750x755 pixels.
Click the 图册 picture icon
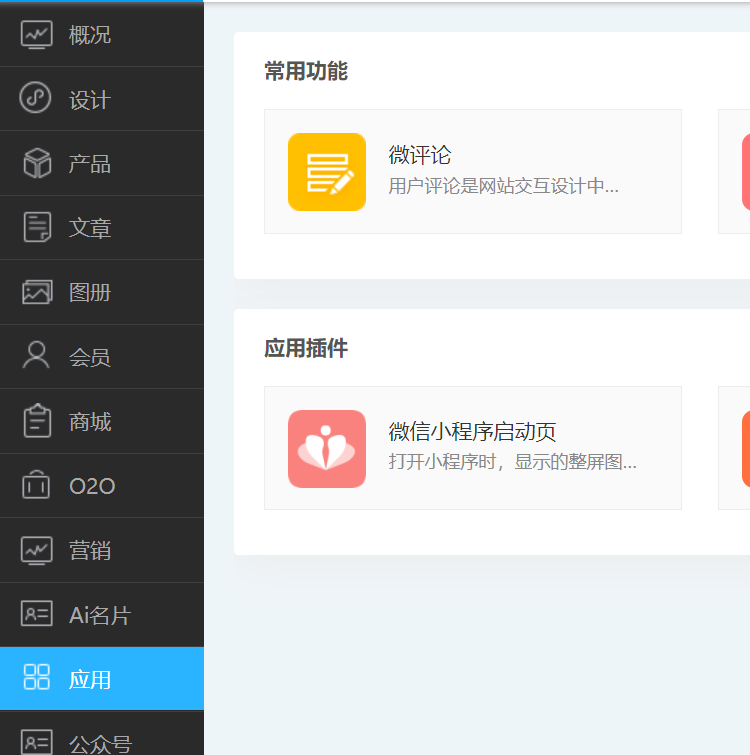click(x=37, y=292)
